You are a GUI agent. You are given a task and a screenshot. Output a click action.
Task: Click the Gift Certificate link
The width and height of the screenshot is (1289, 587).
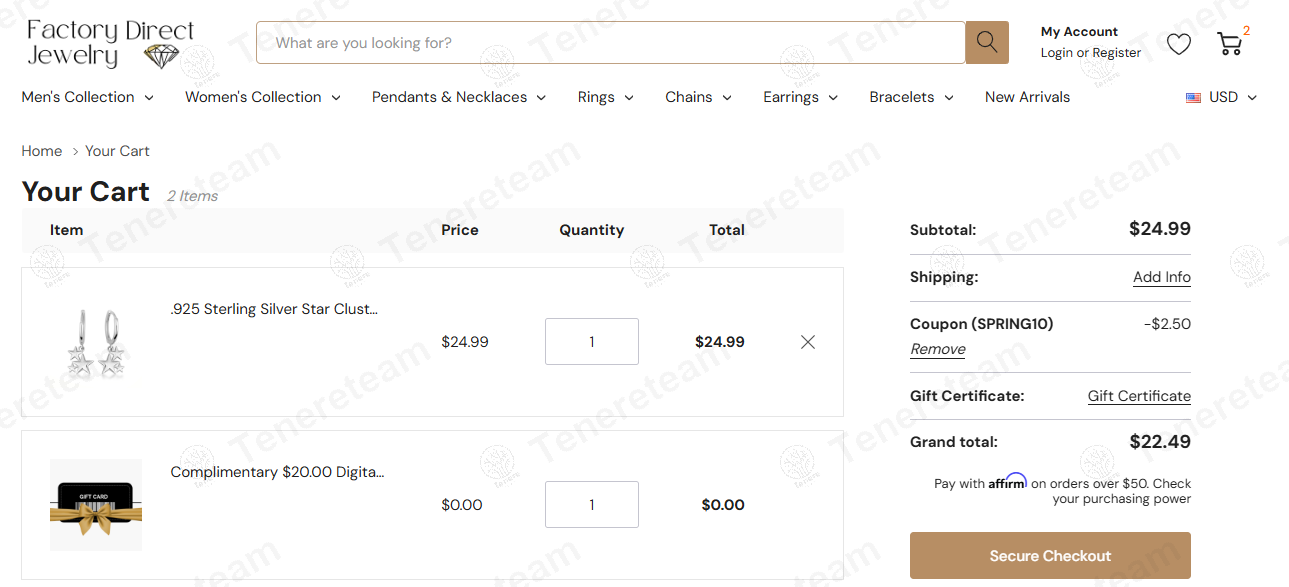pyautogui.click(x=1139, y=396)
